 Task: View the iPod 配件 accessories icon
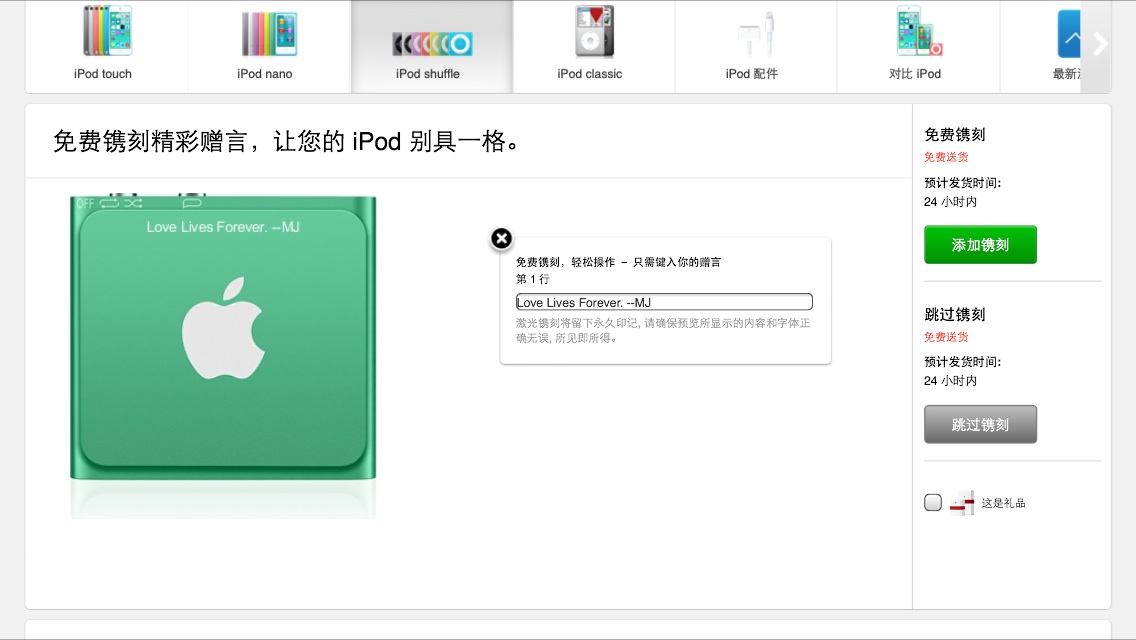[x=756, y=34]
